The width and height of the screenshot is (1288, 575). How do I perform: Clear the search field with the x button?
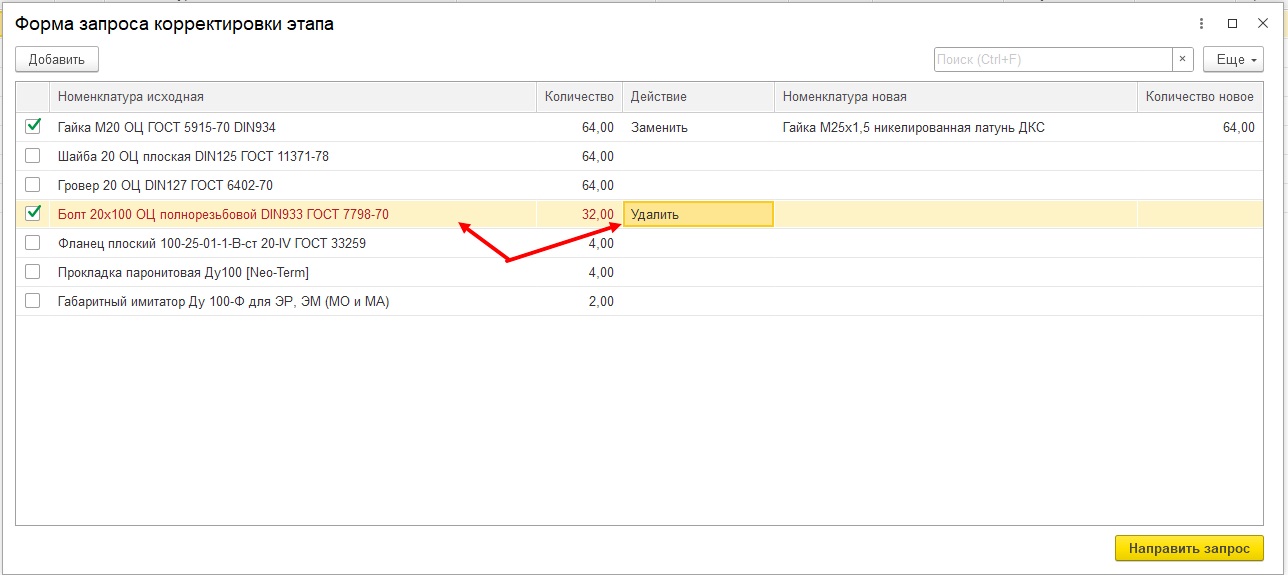(x=1183, y=59)
